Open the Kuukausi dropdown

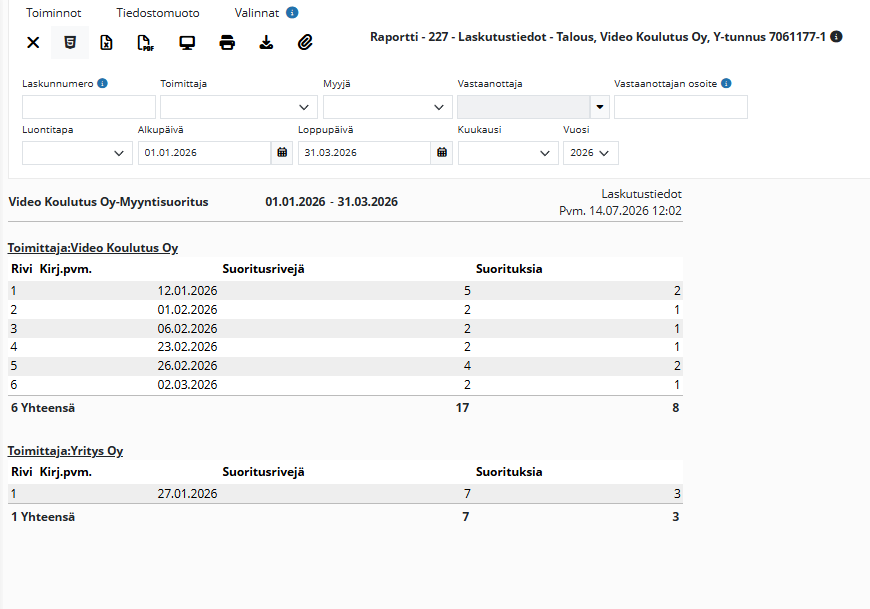[508, 153]
